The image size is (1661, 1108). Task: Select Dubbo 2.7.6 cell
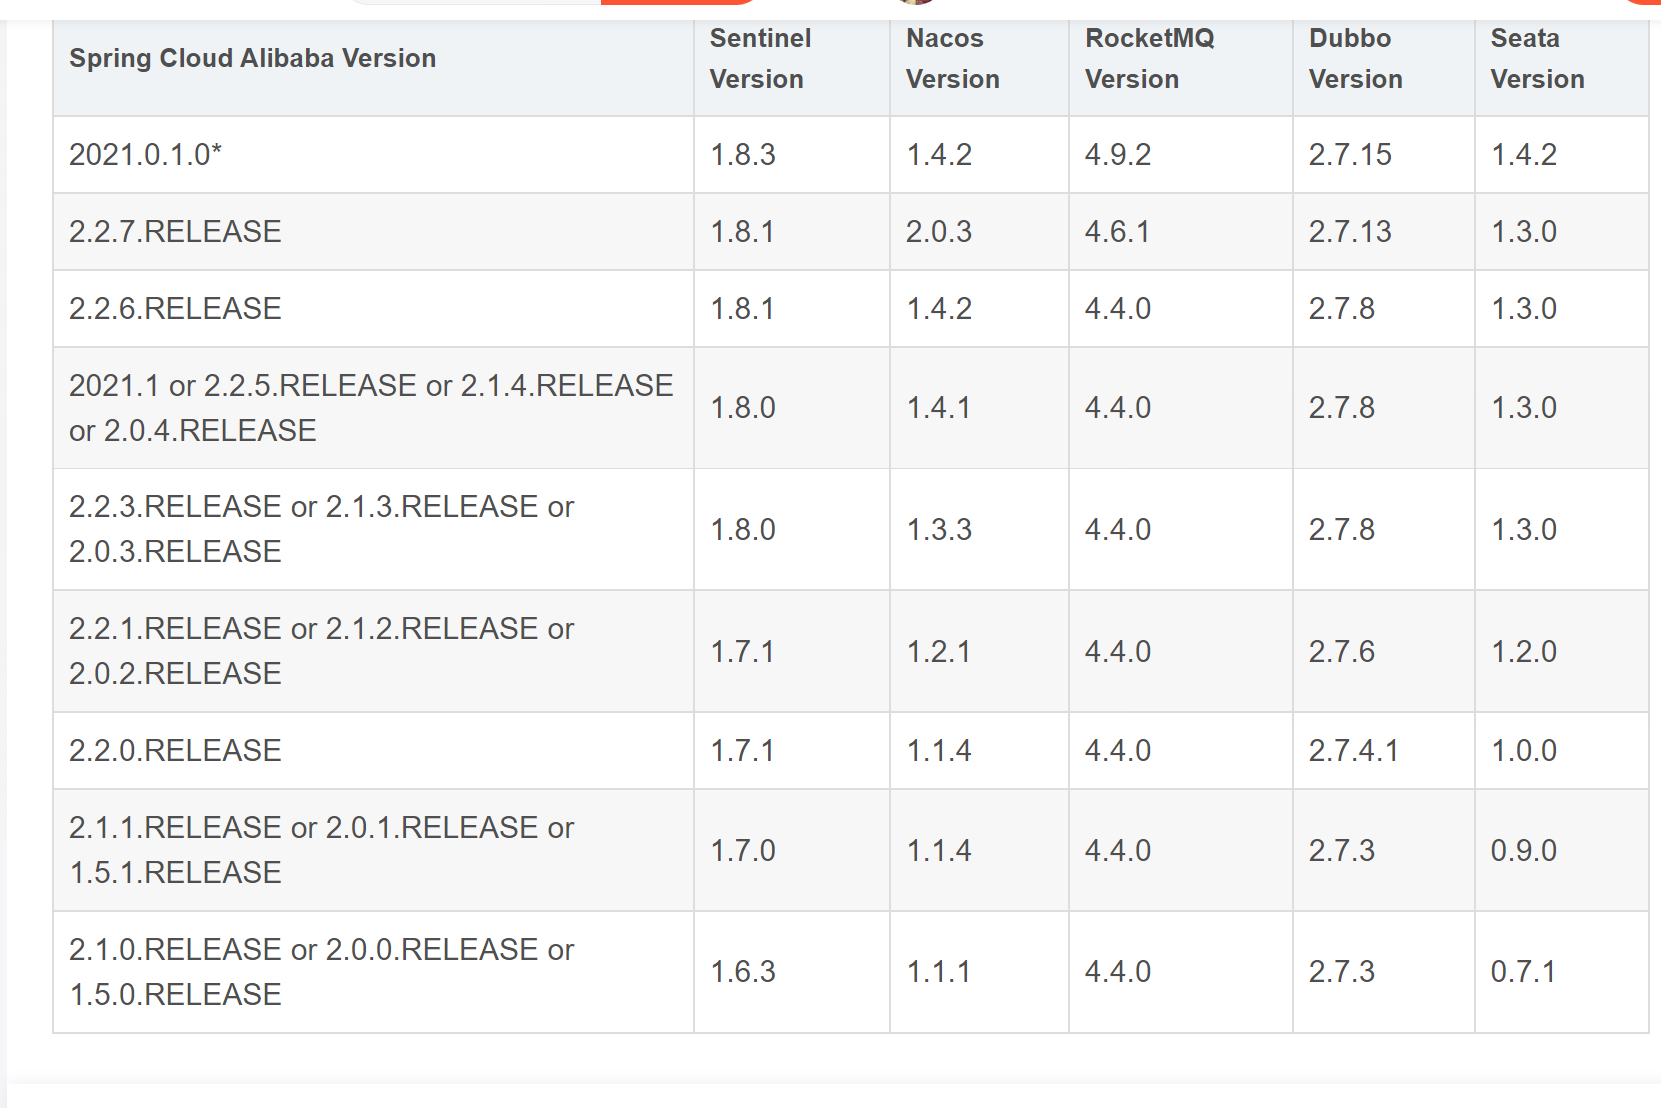(x=1384, y=652)
